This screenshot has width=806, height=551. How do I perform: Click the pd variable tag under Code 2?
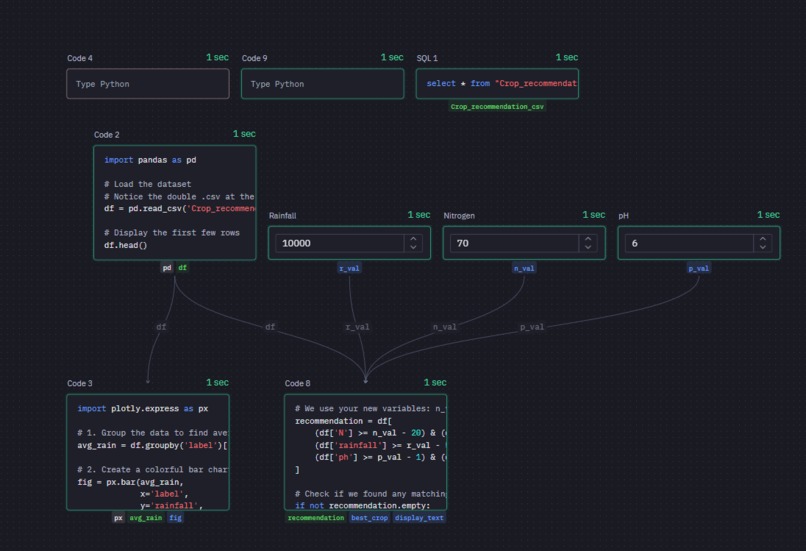(167, 268)
